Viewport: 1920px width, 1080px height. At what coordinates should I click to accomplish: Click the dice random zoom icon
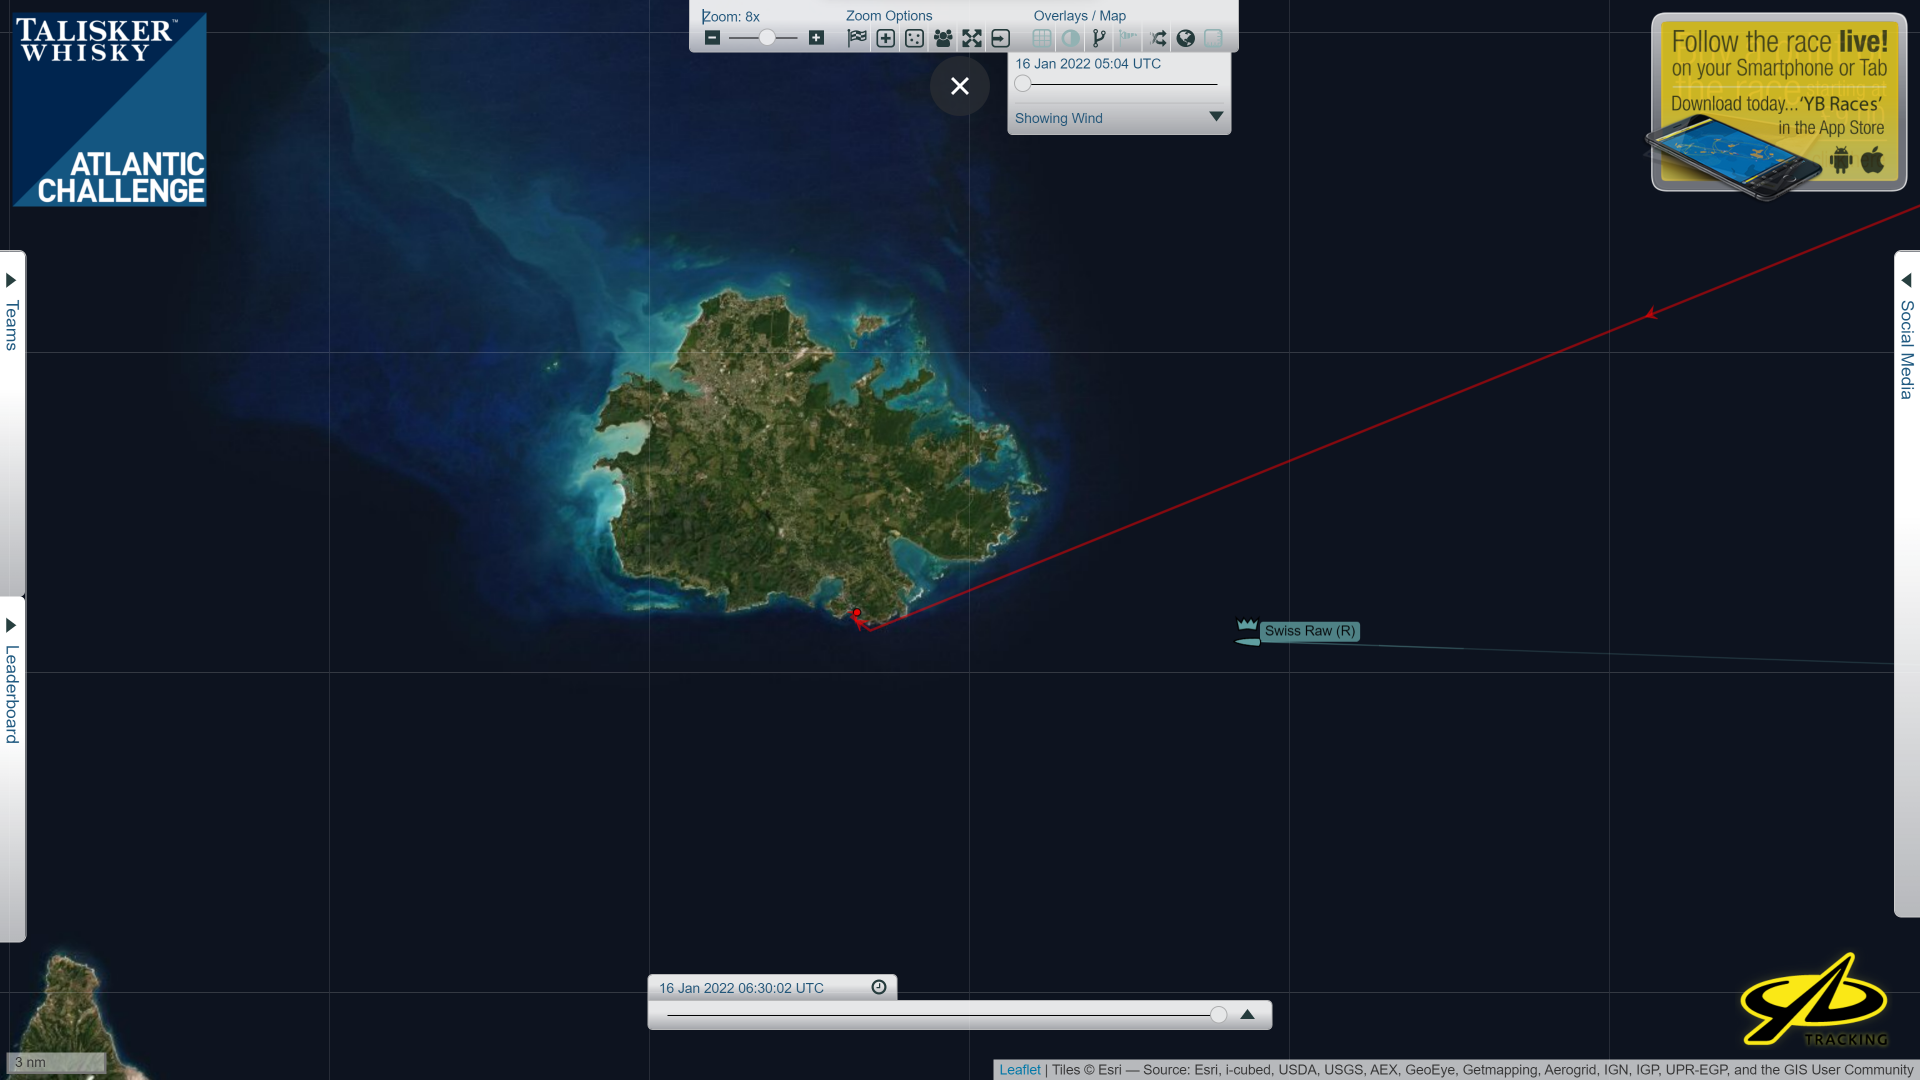coord(914,38)
